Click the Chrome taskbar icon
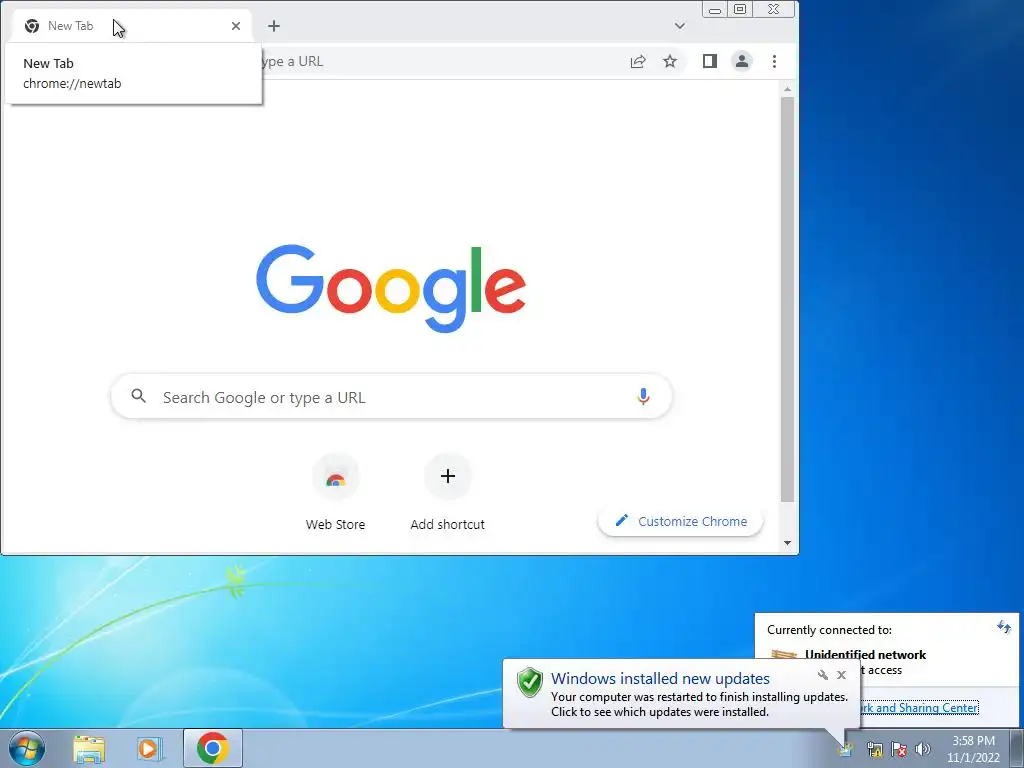This screenshot has height=768, width=1024. click(x=213, y=748)
